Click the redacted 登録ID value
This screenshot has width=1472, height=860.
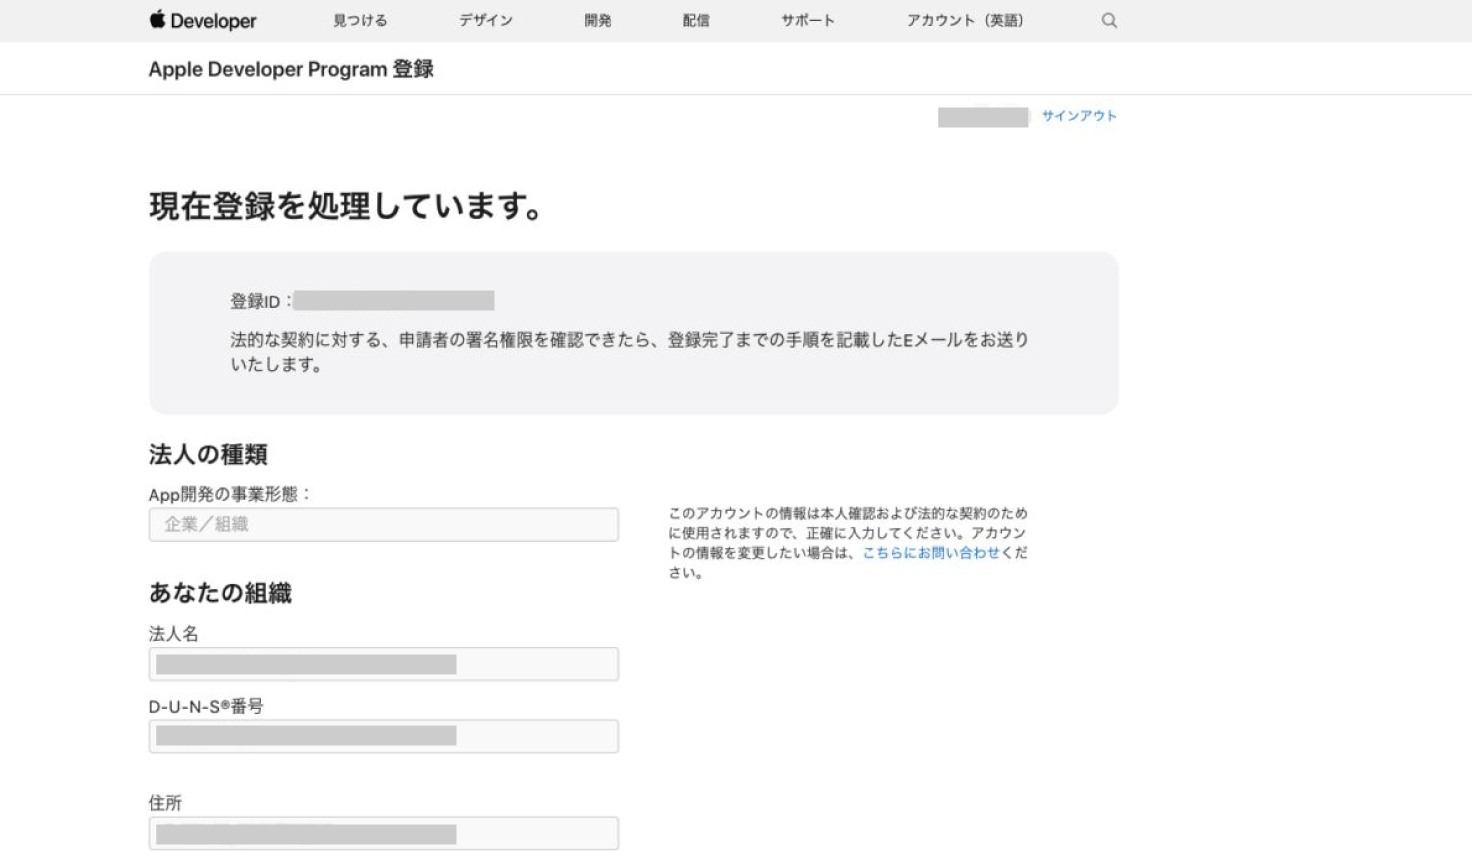(x=394, y=301)
